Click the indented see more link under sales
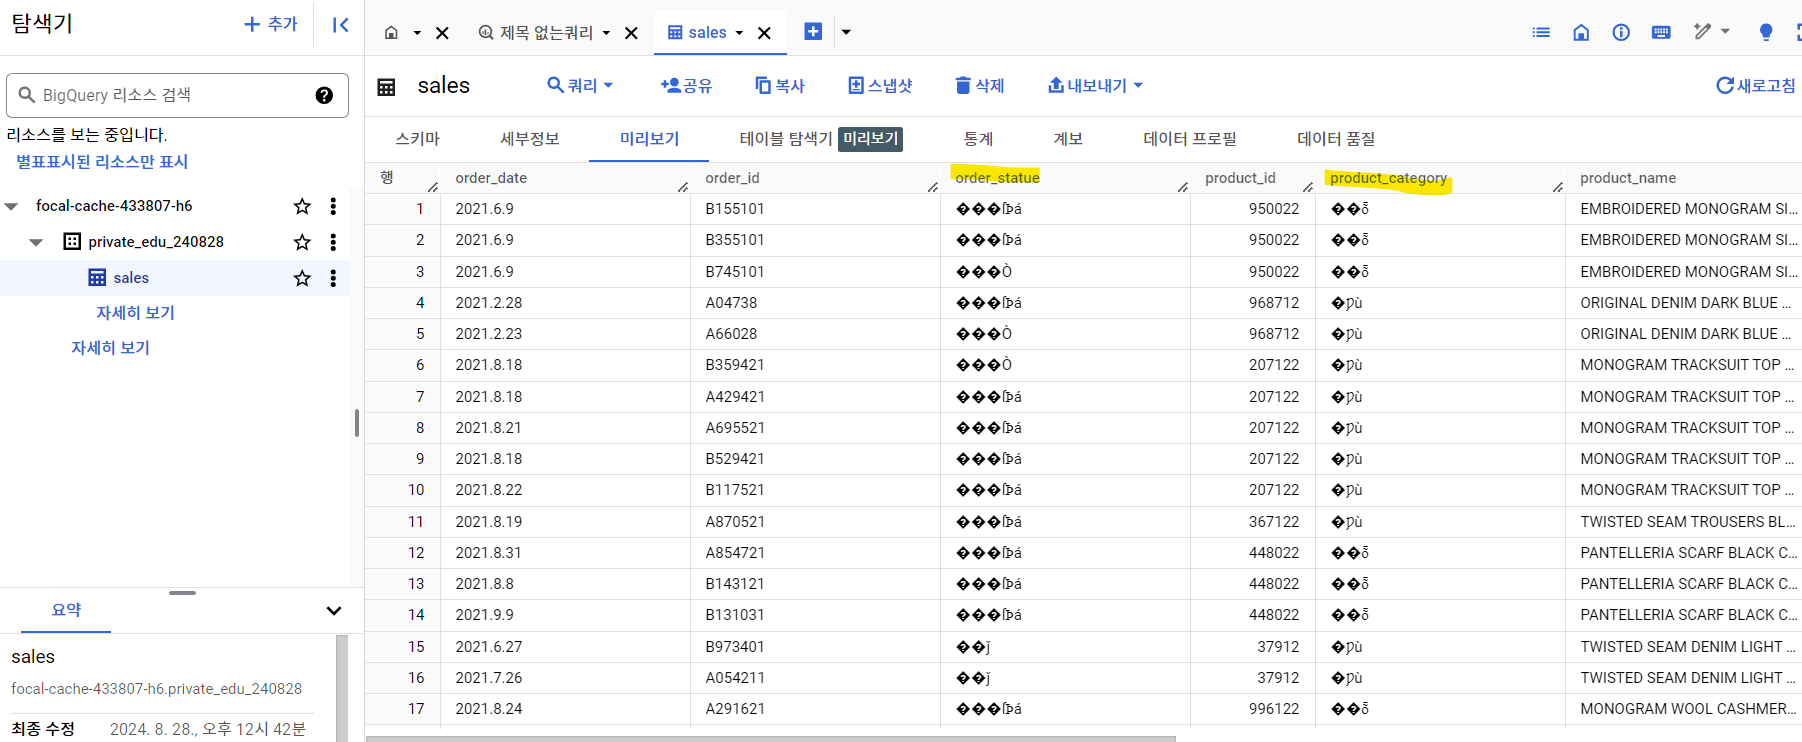This screenshot has width=1802, height=742. point(135,313)
